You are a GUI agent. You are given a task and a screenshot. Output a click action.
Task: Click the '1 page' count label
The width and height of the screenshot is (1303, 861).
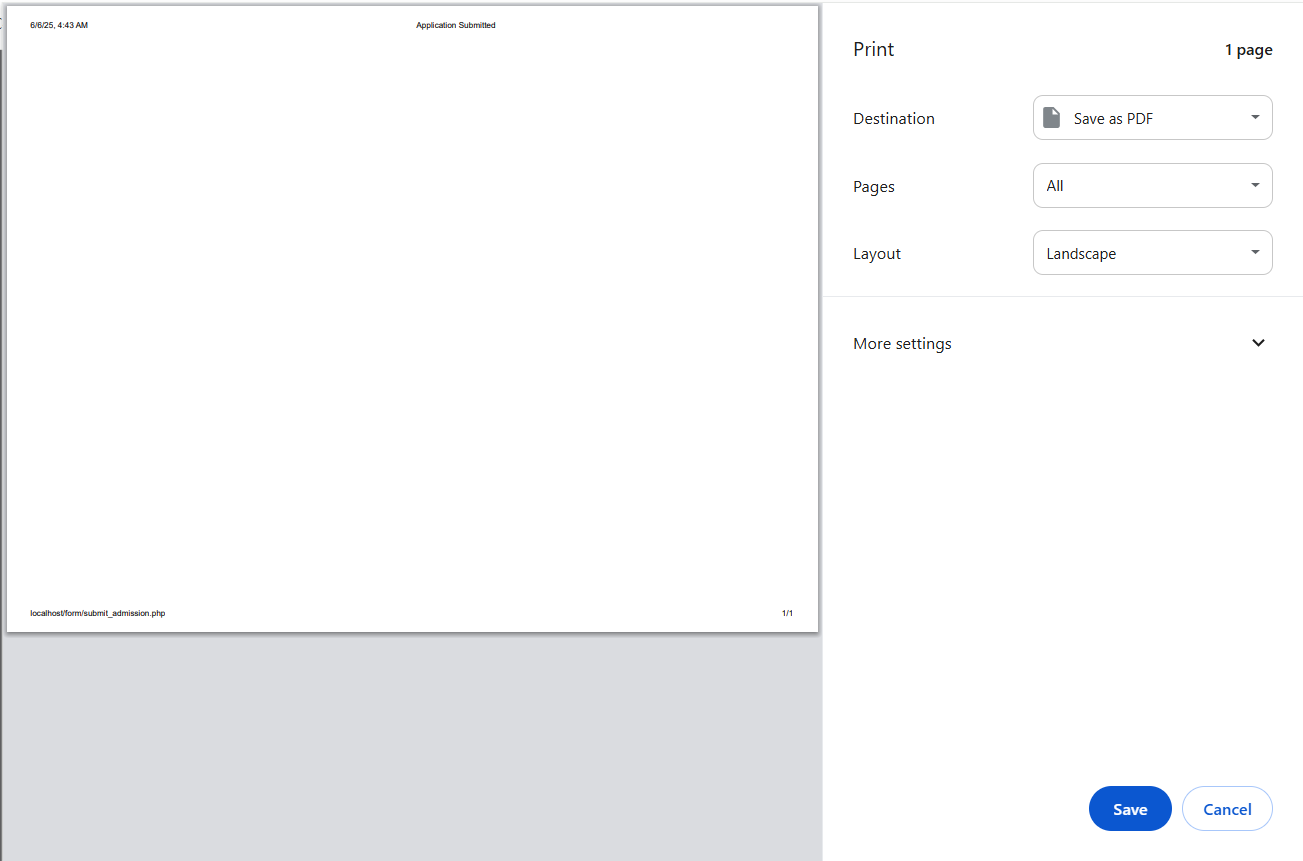tap(1248, 50)
